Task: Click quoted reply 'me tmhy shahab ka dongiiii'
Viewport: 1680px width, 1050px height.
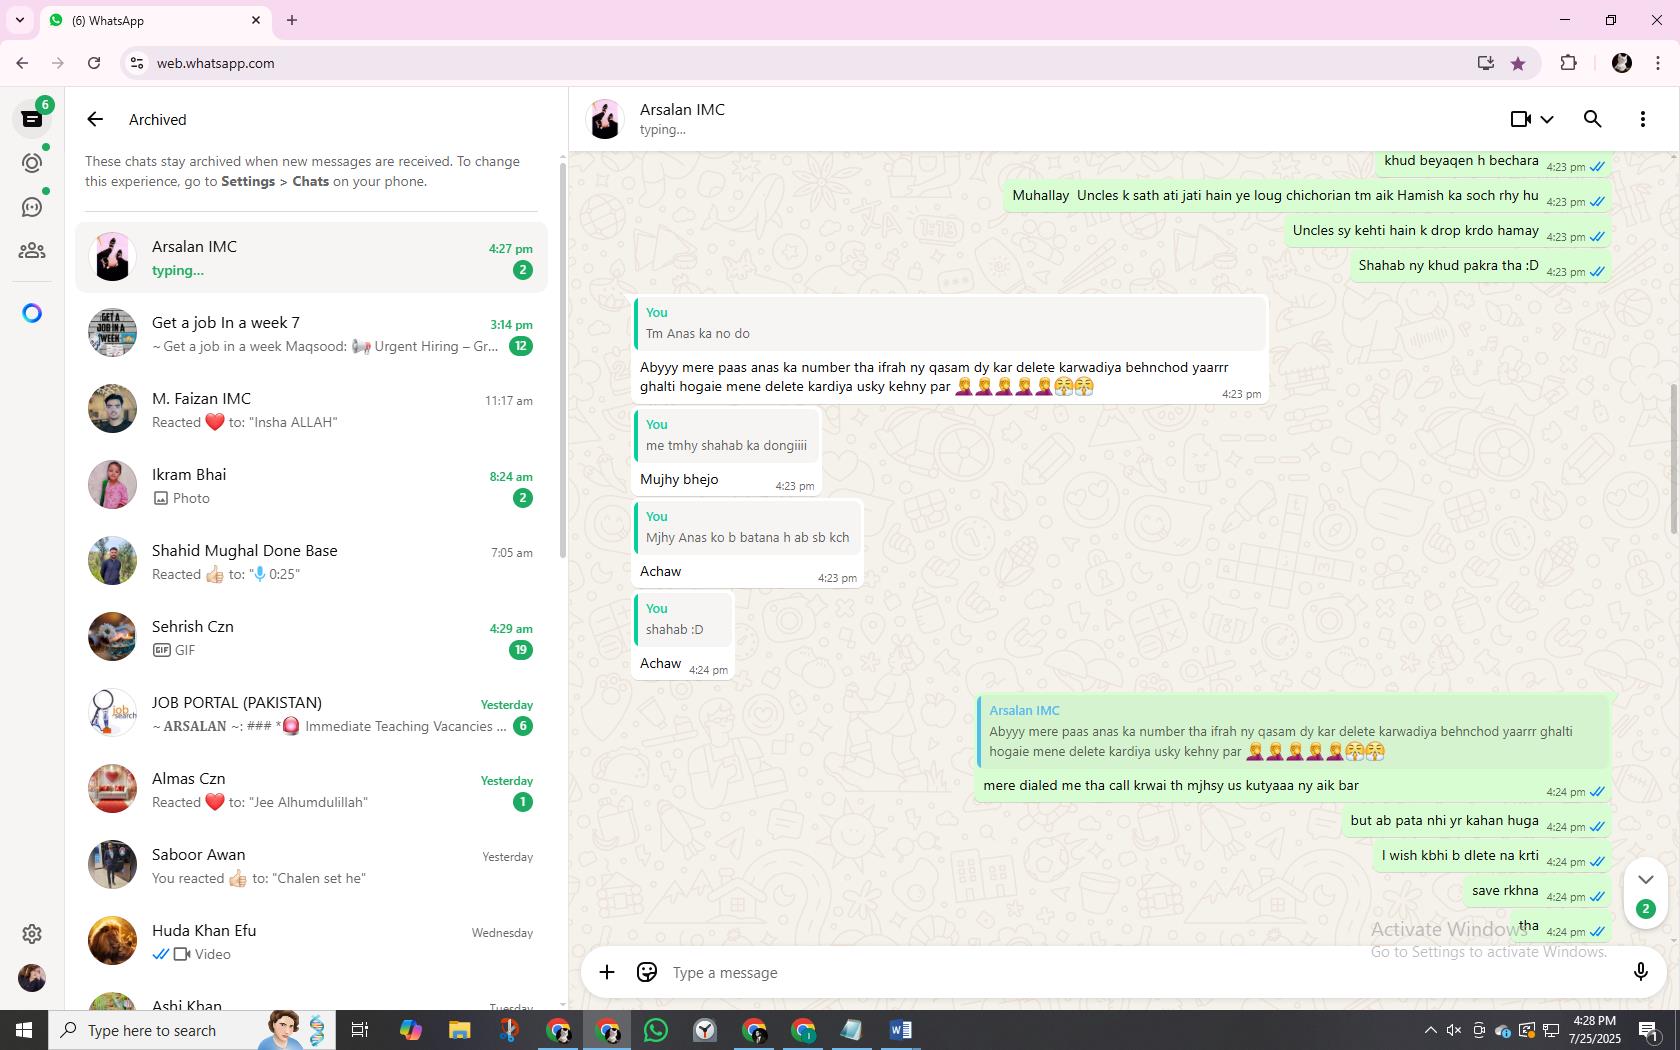Action: (x=726, y=436)
